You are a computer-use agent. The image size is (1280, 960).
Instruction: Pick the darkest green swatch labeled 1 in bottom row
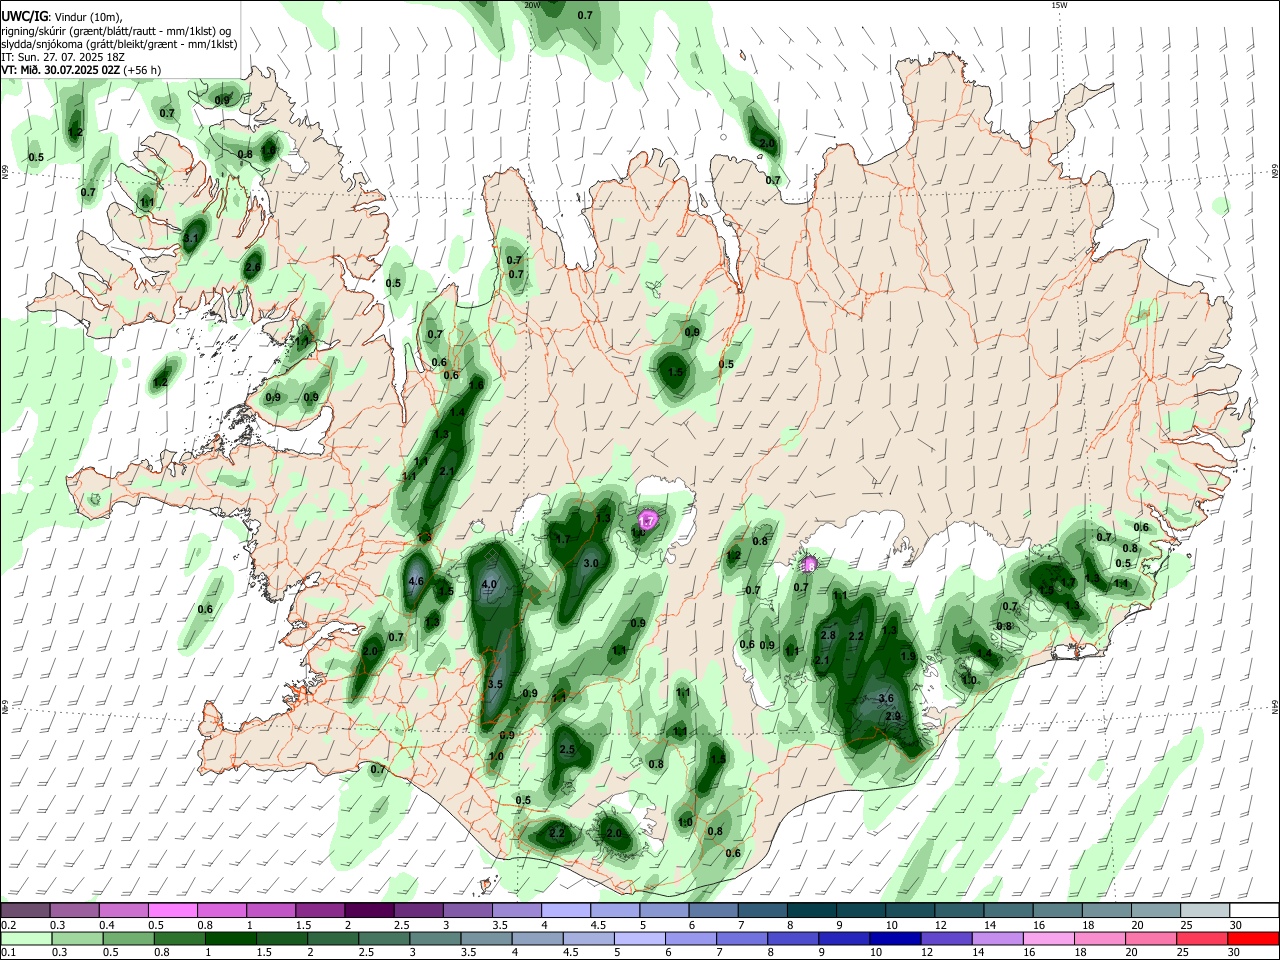point(230,938)
